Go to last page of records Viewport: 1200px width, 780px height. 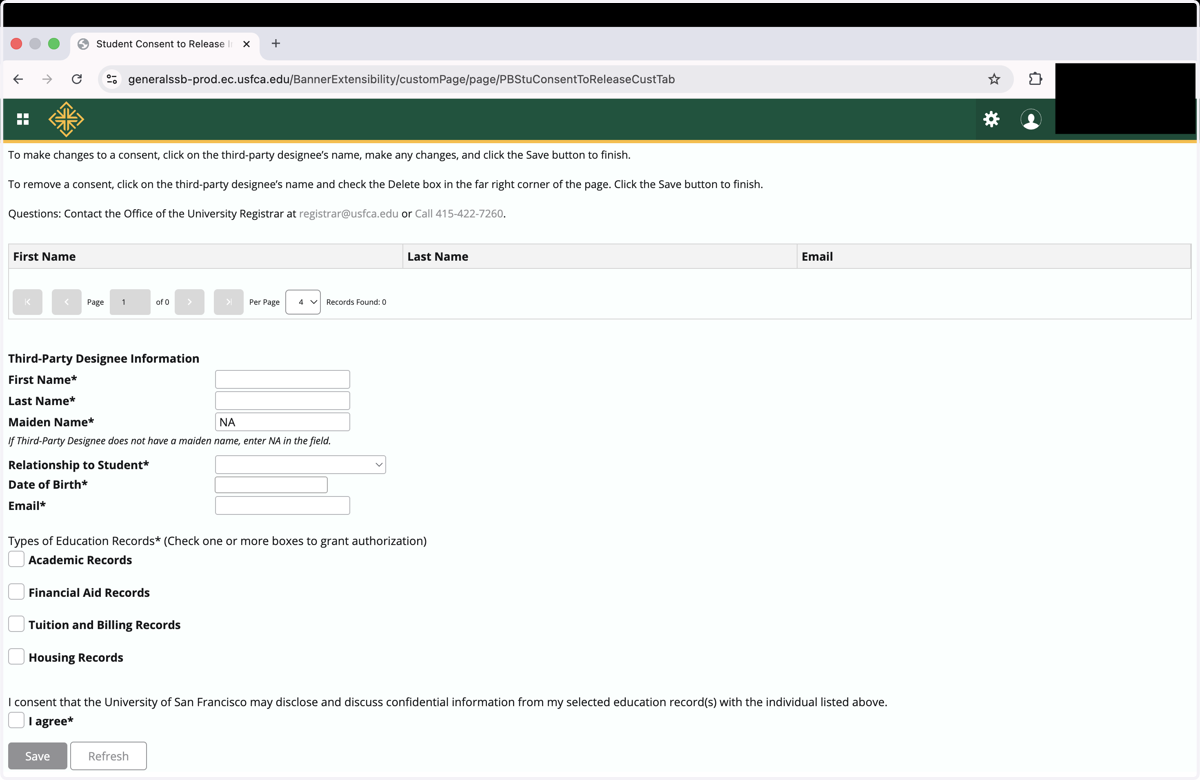point(228,302)
